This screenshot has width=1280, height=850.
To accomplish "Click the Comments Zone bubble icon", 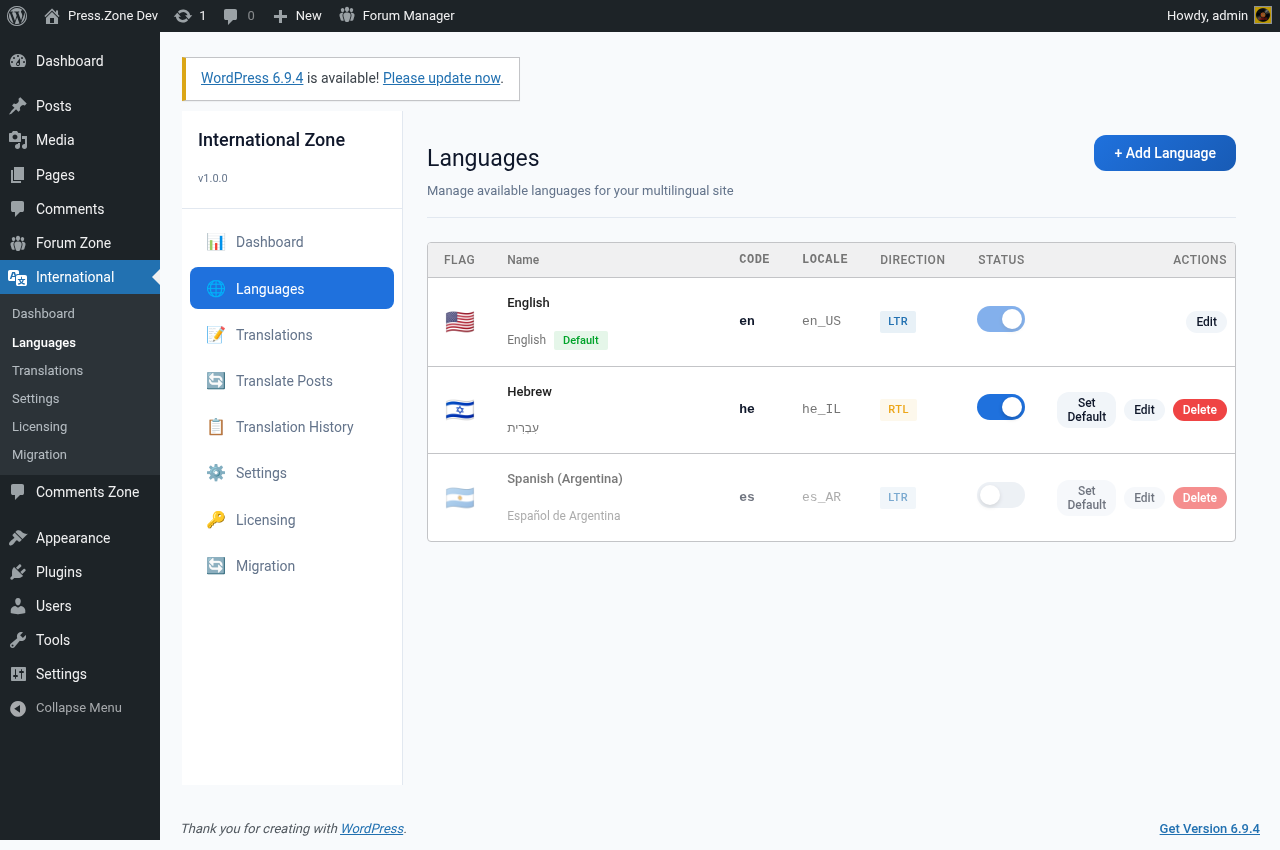I will point(18,492).
